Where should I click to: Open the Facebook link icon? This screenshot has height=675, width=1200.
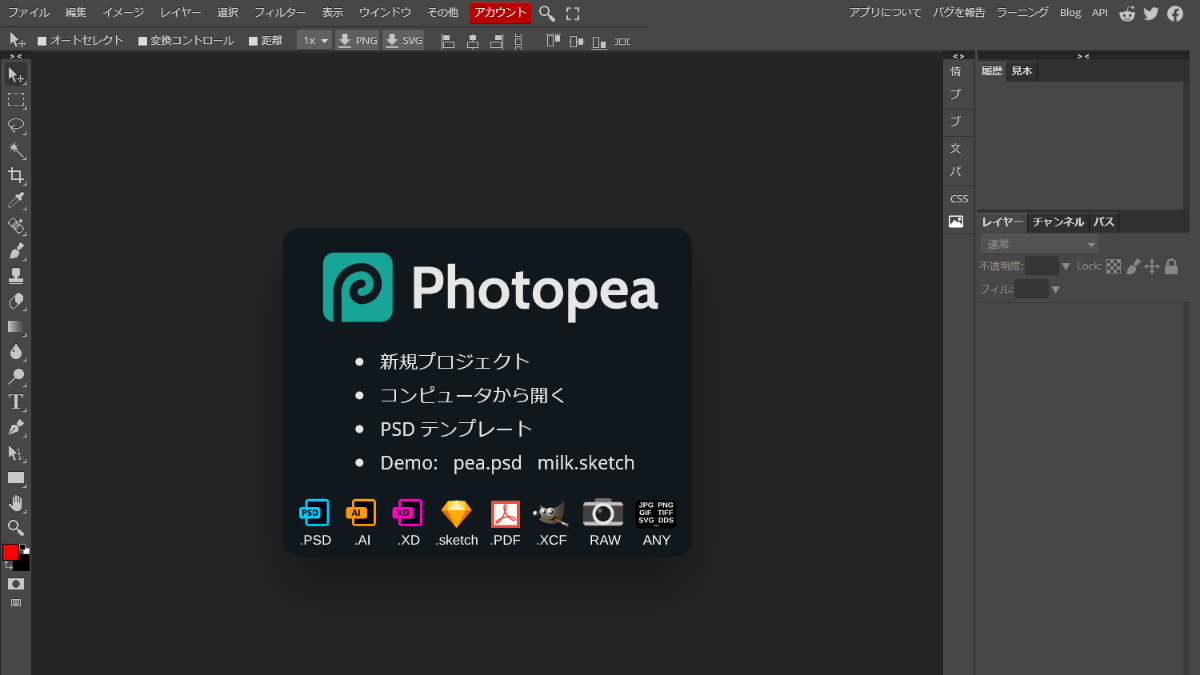pyautogui.click(x=1175, y=13)
